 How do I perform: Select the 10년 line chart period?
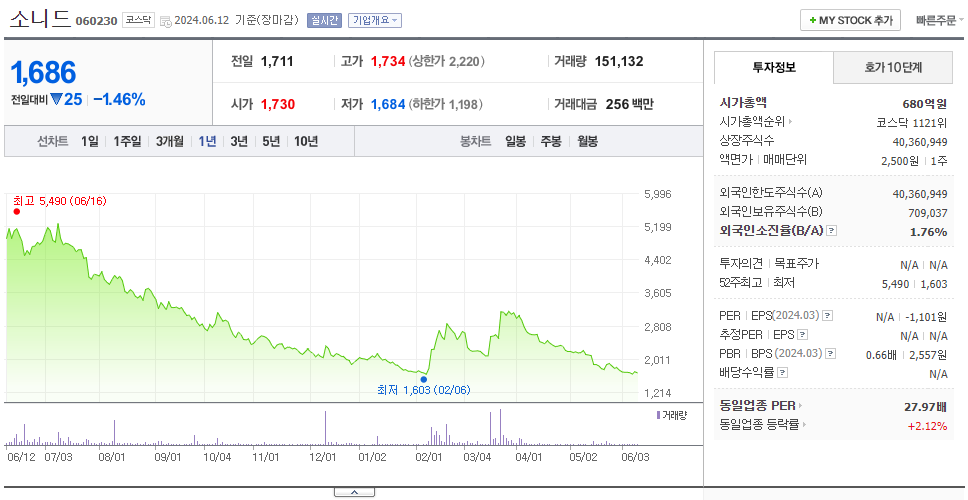(306, 141)
